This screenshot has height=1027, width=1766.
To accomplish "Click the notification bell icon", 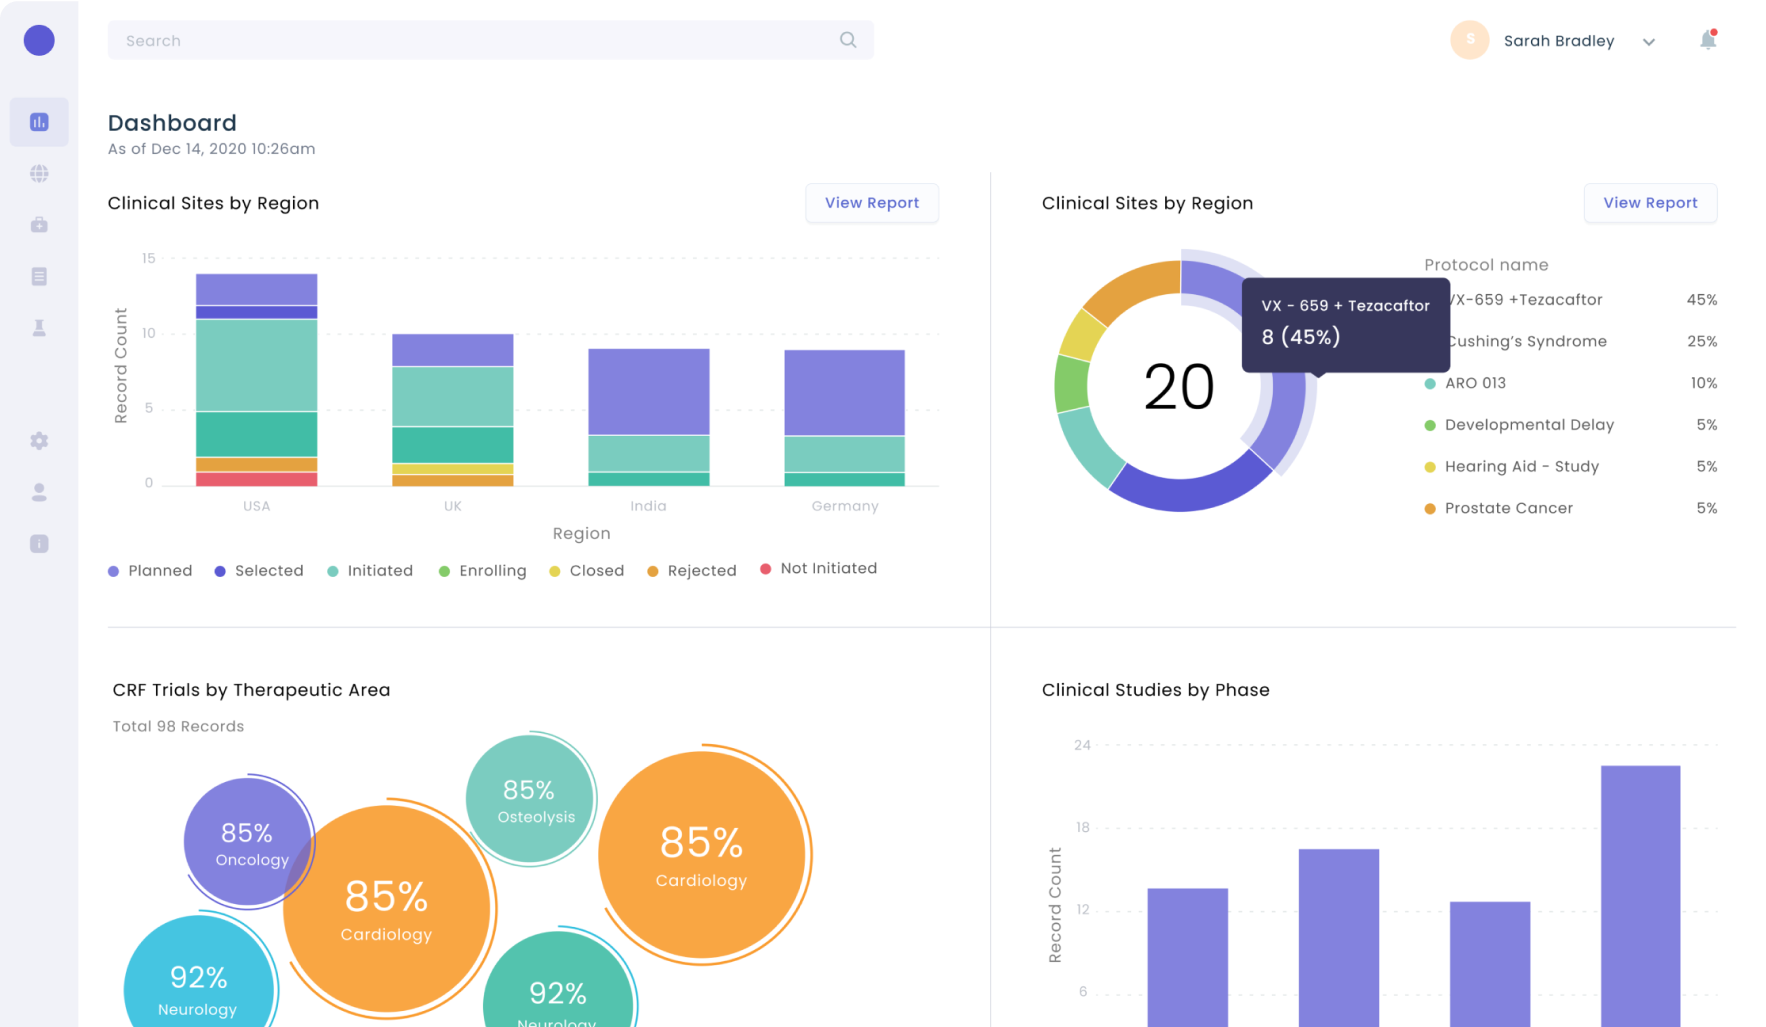I will point(1708,40).
